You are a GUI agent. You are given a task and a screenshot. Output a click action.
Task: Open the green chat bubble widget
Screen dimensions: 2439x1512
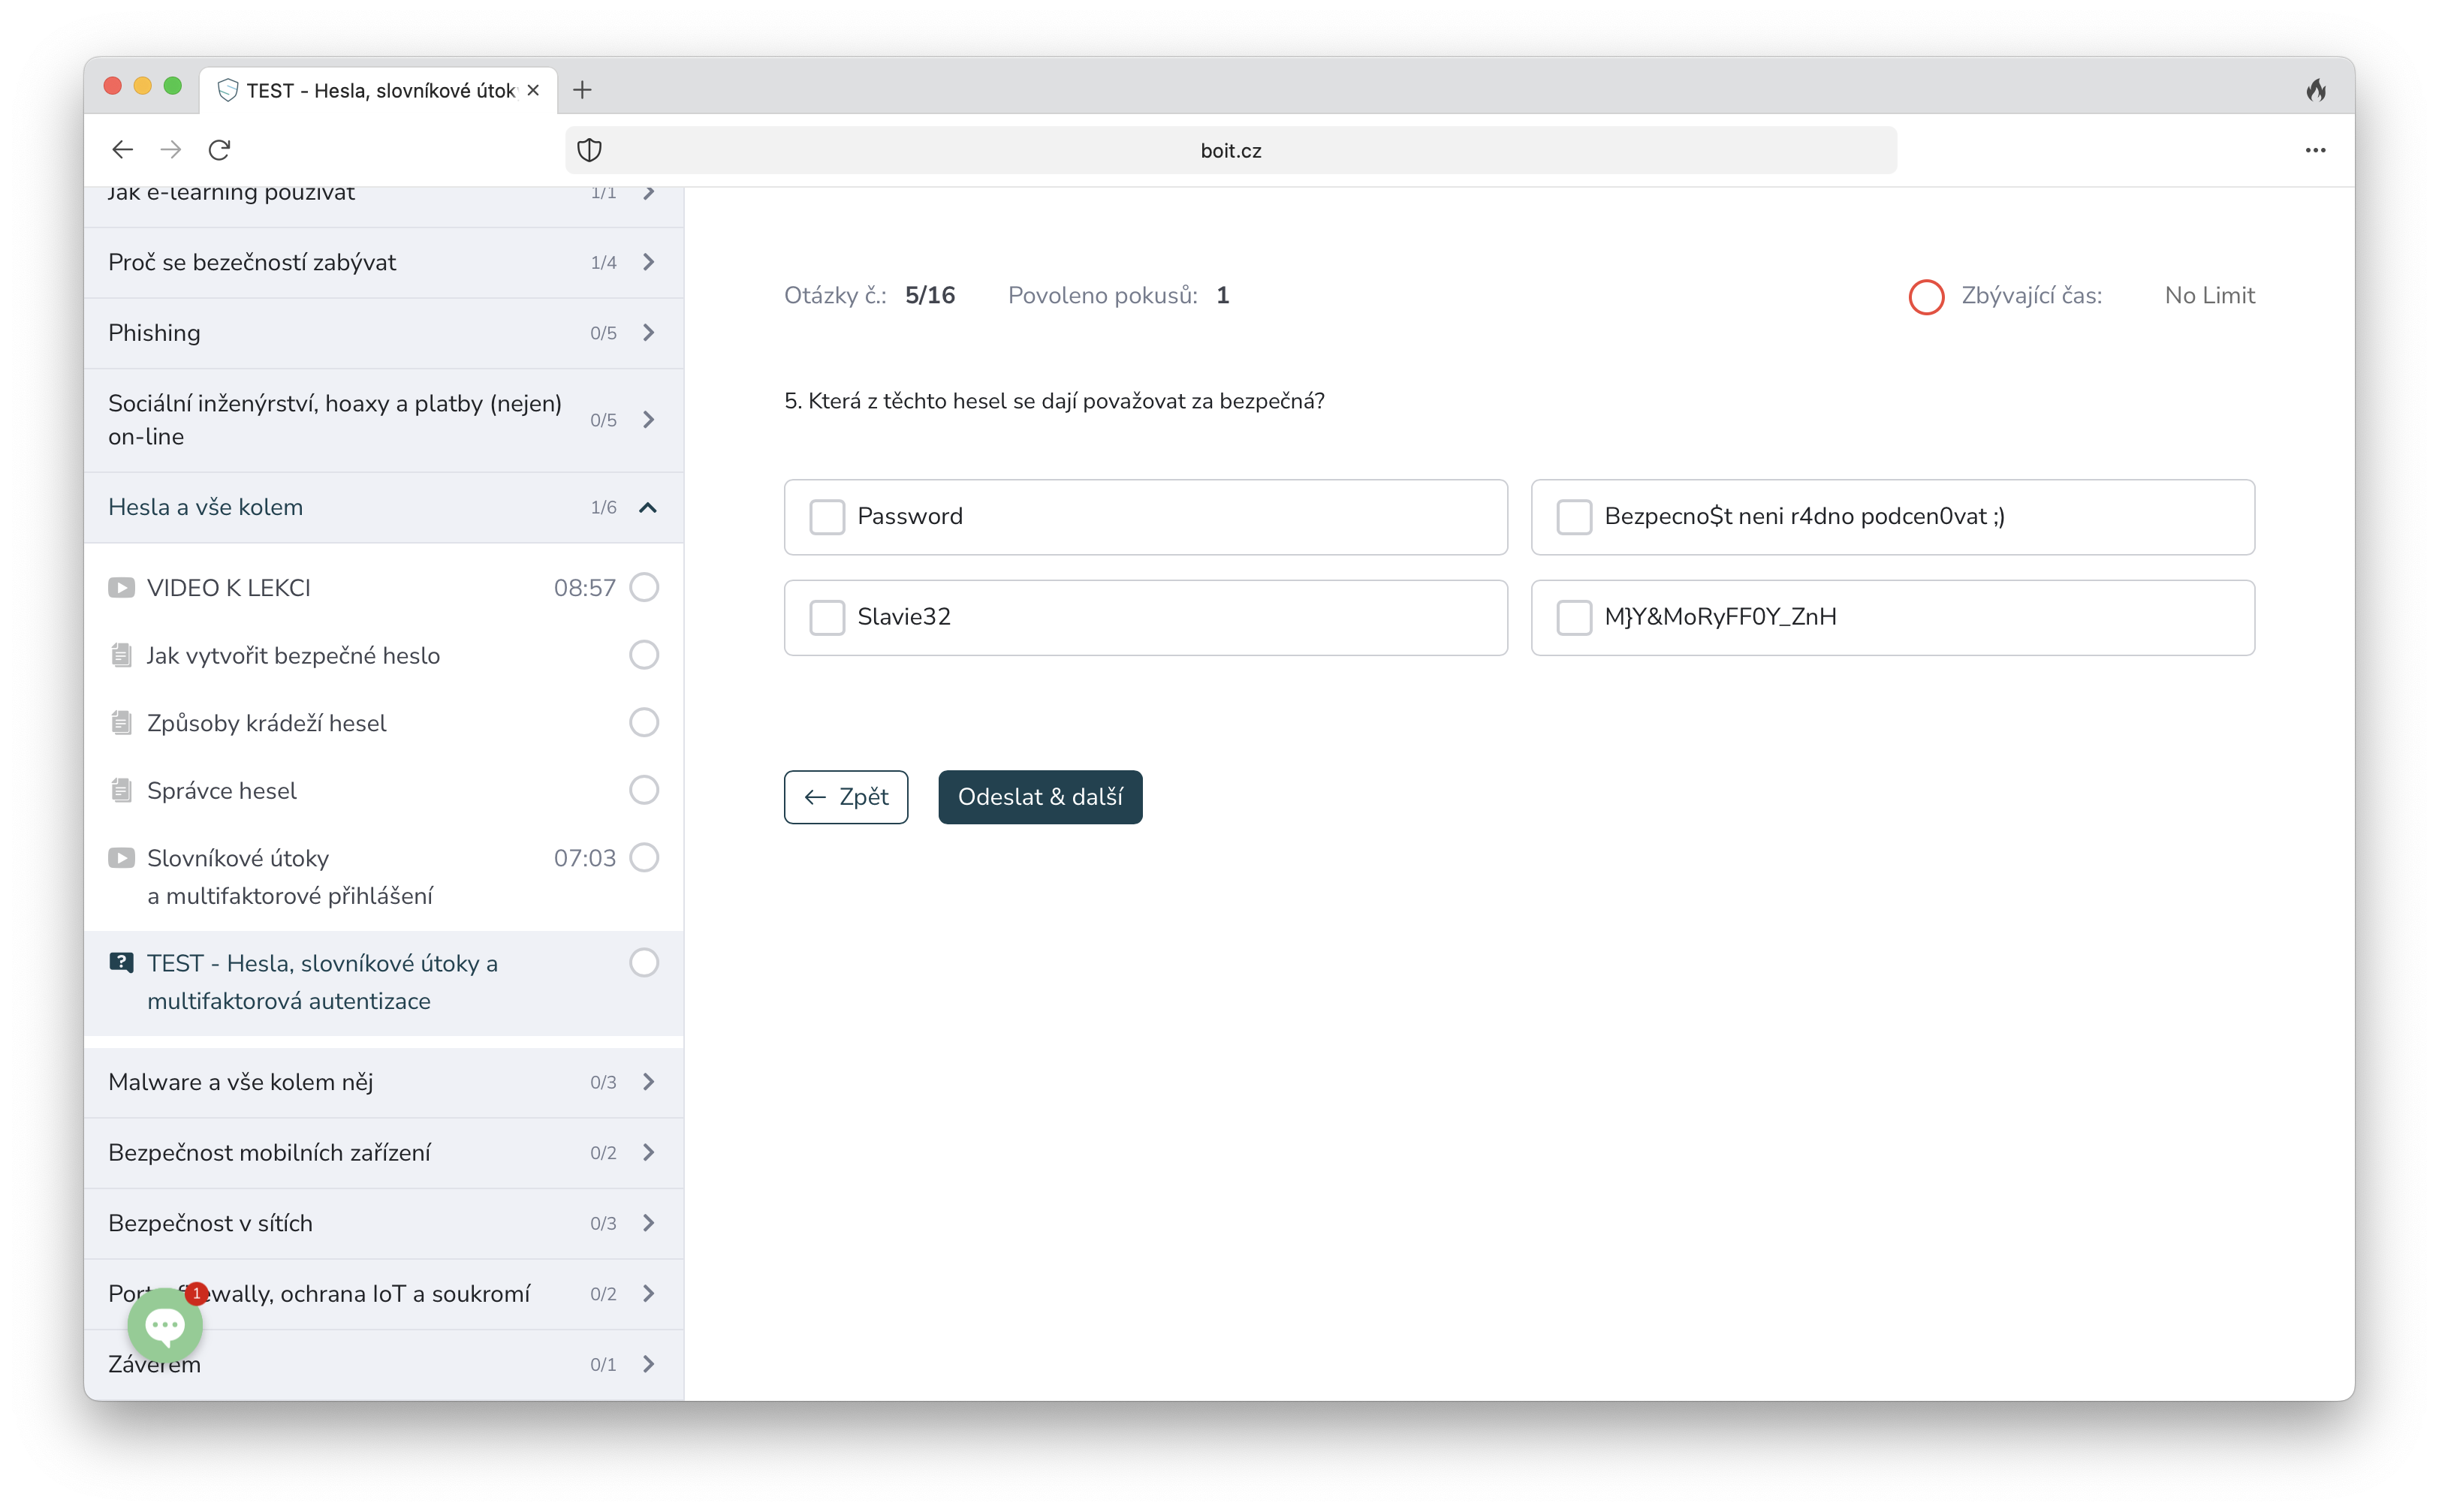pyautogui.click(x=165, y=1325)
